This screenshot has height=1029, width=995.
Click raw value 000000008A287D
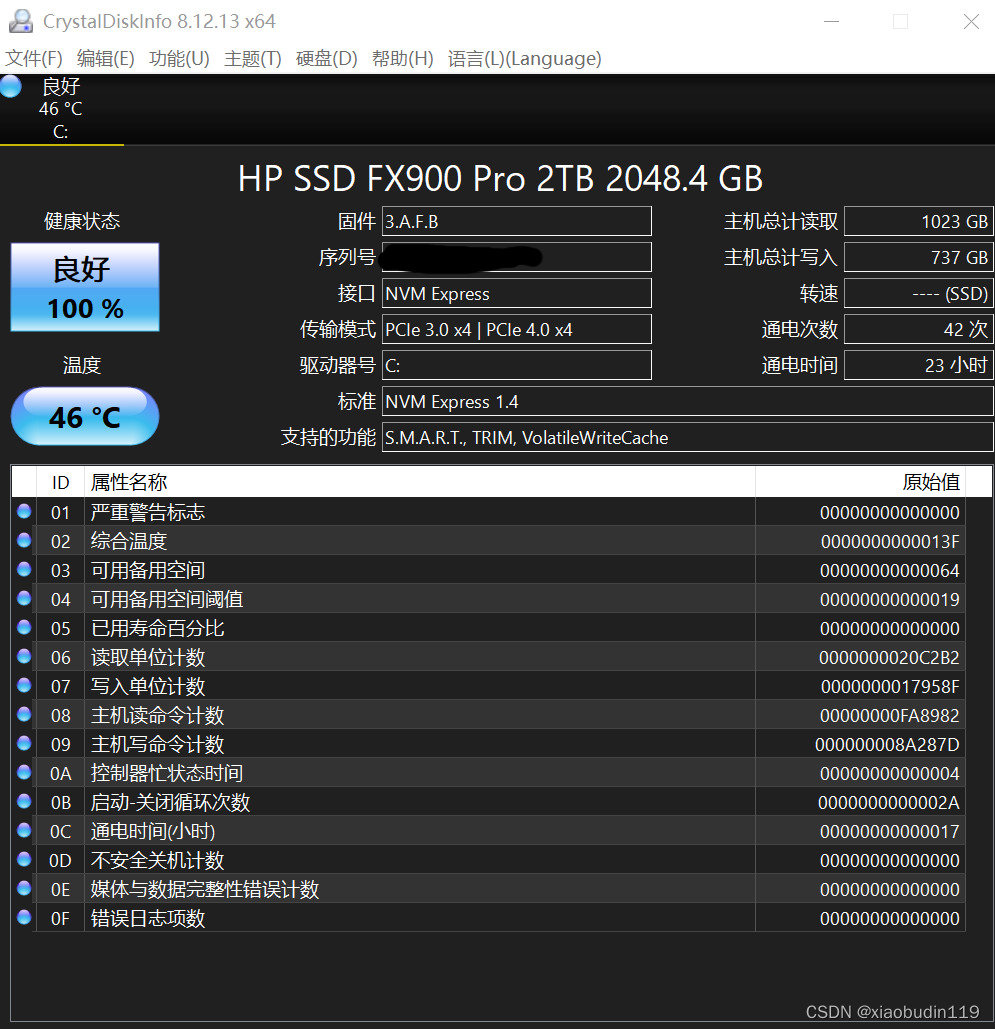pos(887,744)
